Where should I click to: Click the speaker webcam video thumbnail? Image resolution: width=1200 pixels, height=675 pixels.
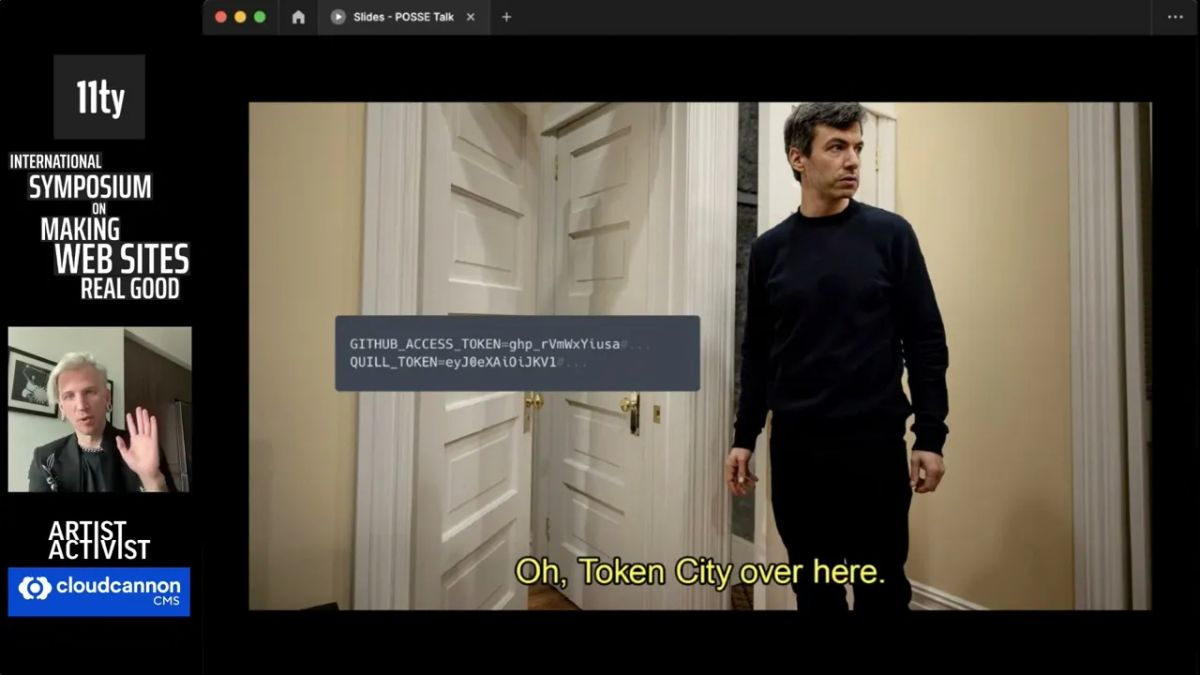point(99,409)
